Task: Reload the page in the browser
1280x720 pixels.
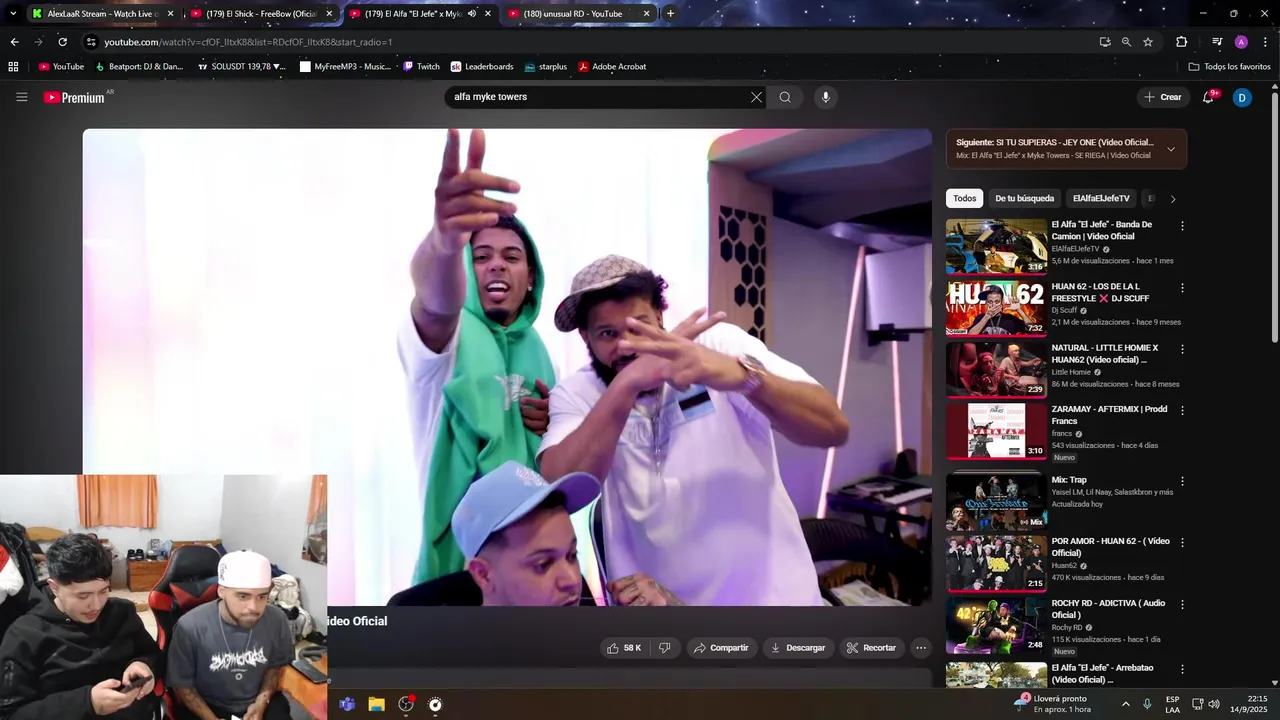Action: [62, 42]
